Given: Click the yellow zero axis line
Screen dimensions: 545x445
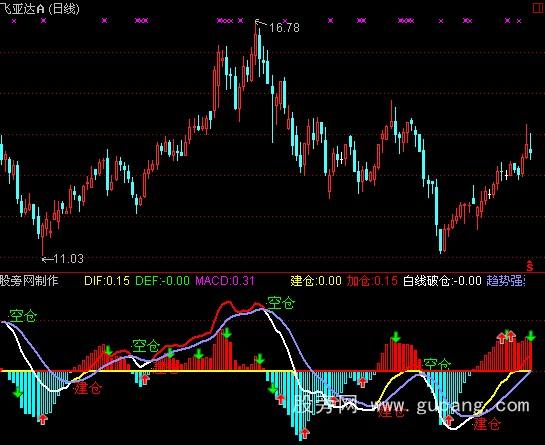Looking at the screenshot, I should pos(266,371).
